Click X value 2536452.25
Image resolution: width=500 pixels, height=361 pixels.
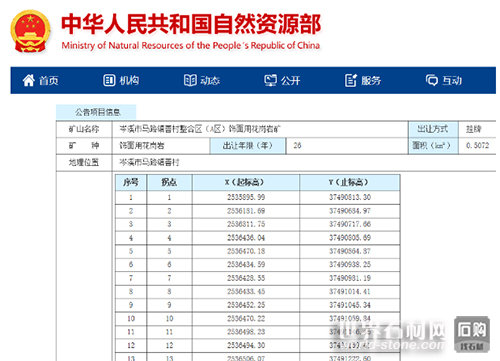coord(246,305)
